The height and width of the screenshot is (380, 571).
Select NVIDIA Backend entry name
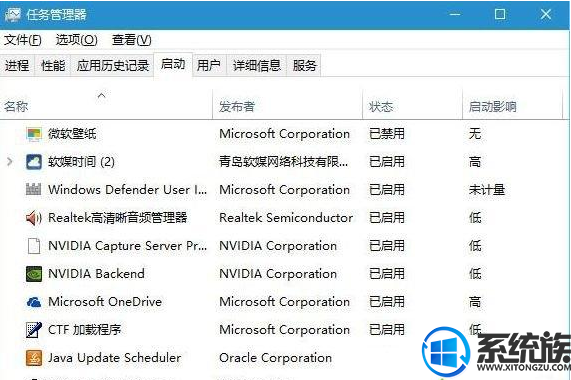click(97, 274)
